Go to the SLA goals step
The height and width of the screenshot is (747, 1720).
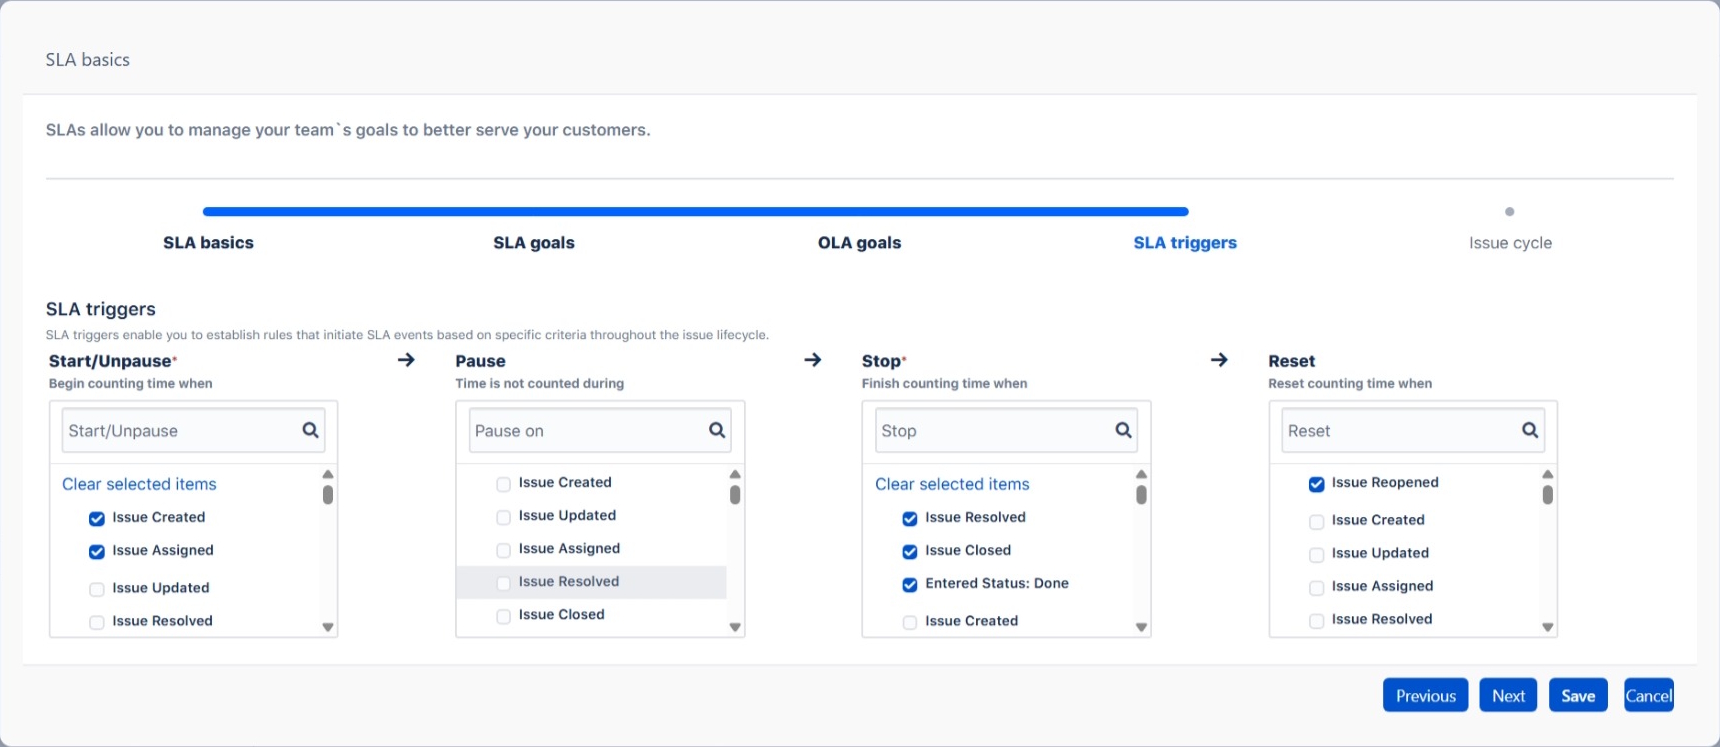tap(533, 243)
